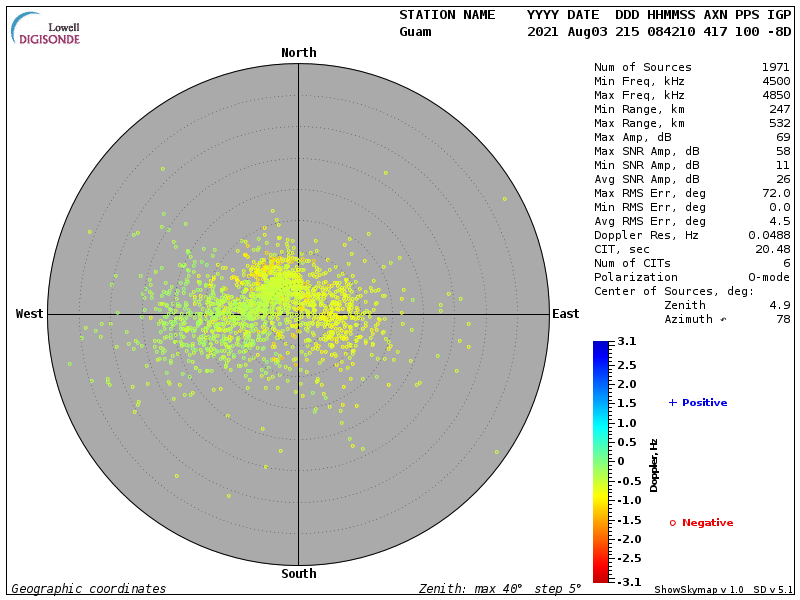Click the Lowell Digisonde logo
The height and width of the screenshot is (600, 800).
click(46, 28)
